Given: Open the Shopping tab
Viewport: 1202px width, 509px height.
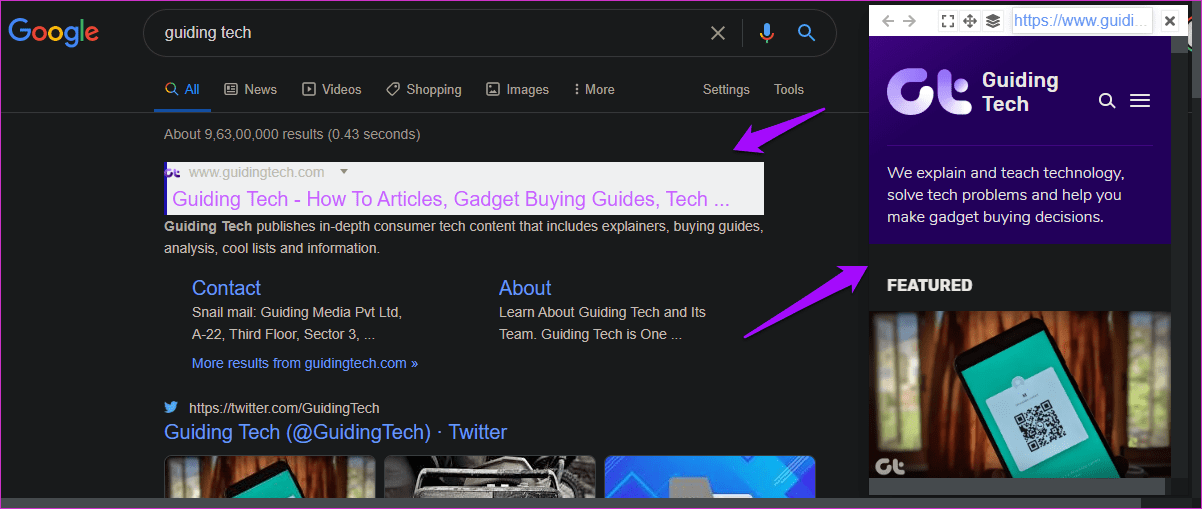Looking at the screenshot, I should pyautogui.click(x=424, y=89).
